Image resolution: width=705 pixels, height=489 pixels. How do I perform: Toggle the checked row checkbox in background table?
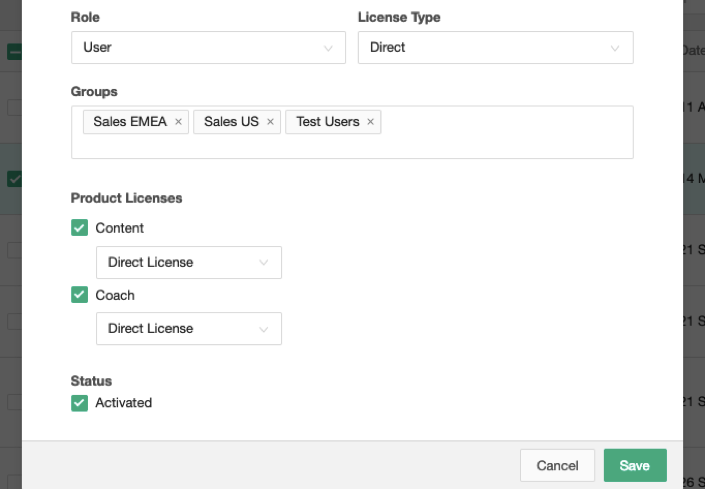point(14,179)
